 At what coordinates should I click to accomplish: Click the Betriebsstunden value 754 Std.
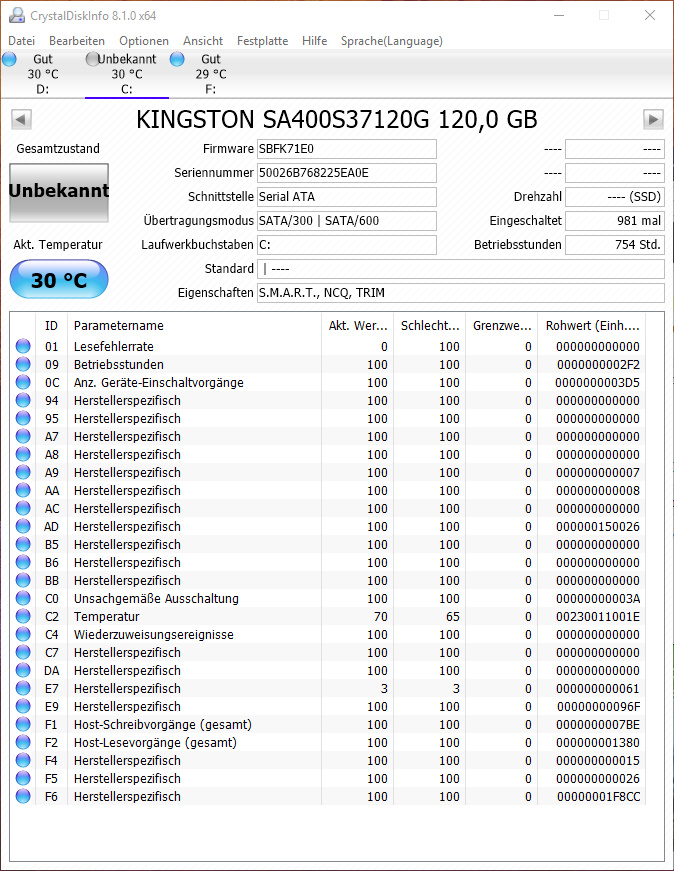tap(615, 244)
